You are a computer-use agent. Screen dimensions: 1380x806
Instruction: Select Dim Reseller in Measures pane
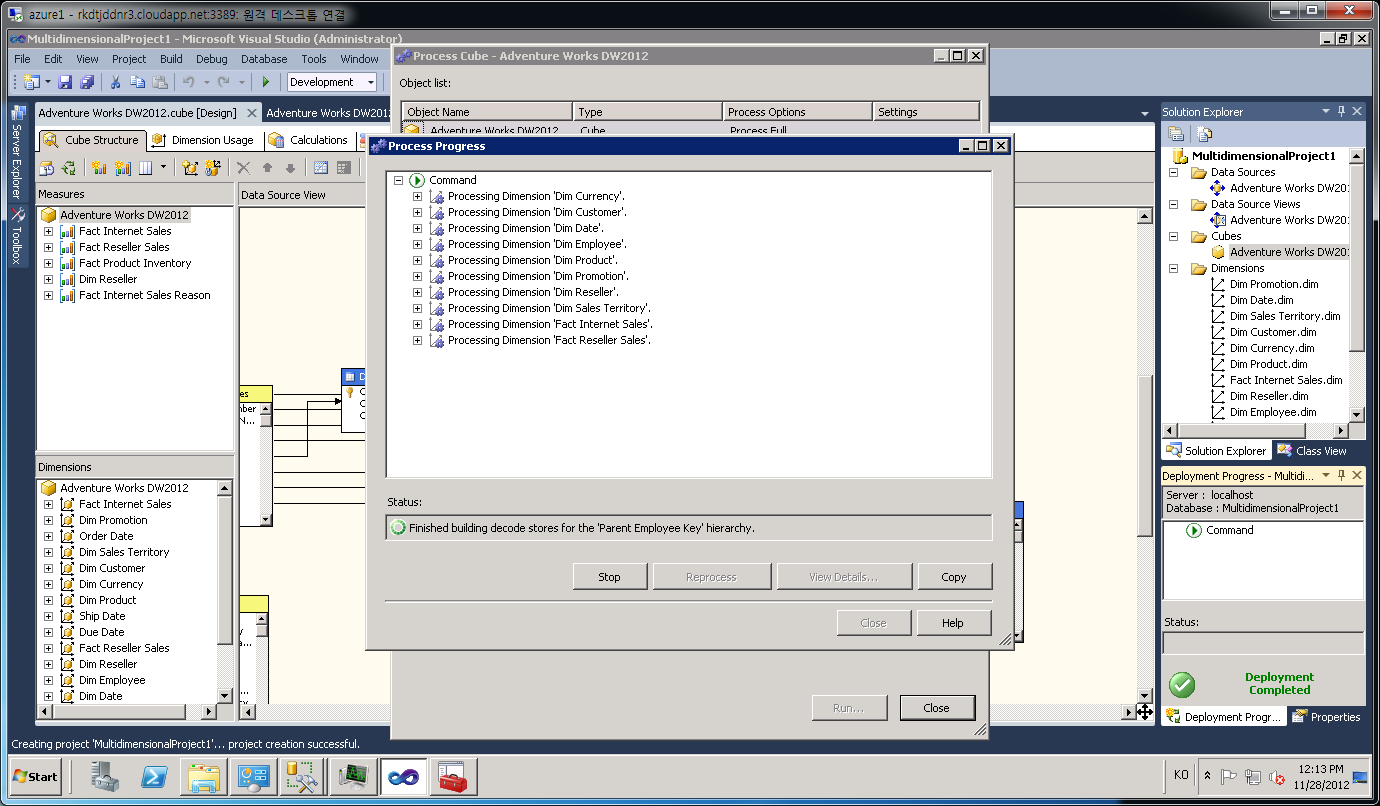tap(108, 279)
